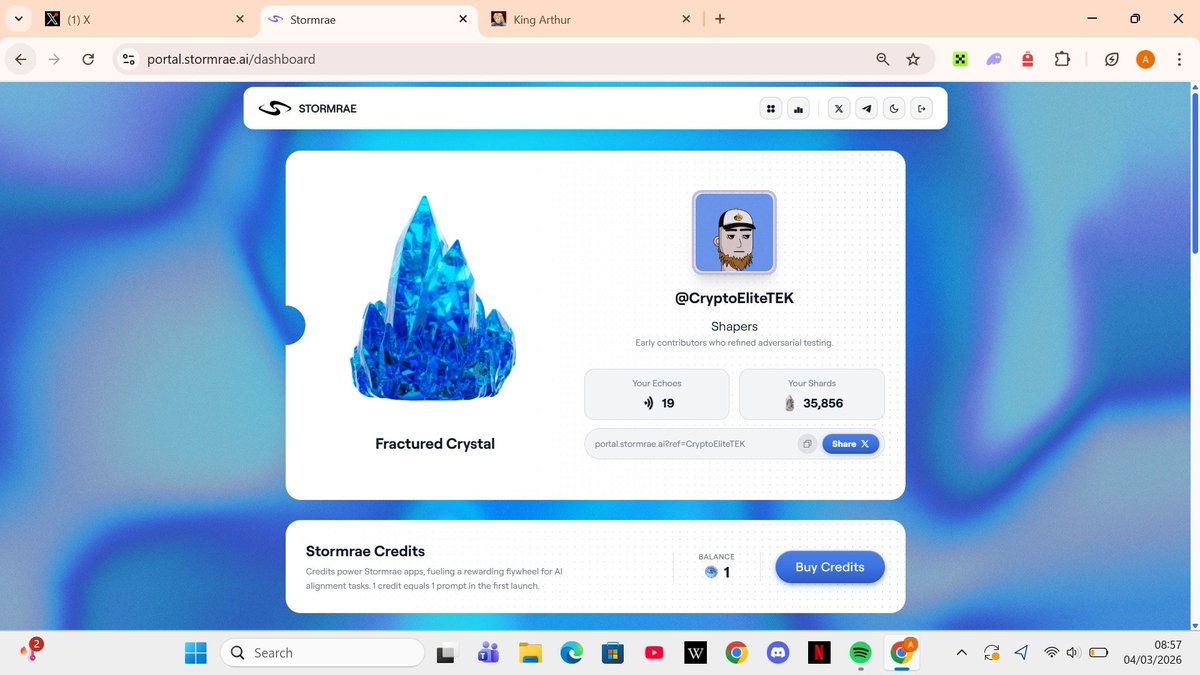
Task: Open Discord from the taskbar
Action: pos(777,653)
